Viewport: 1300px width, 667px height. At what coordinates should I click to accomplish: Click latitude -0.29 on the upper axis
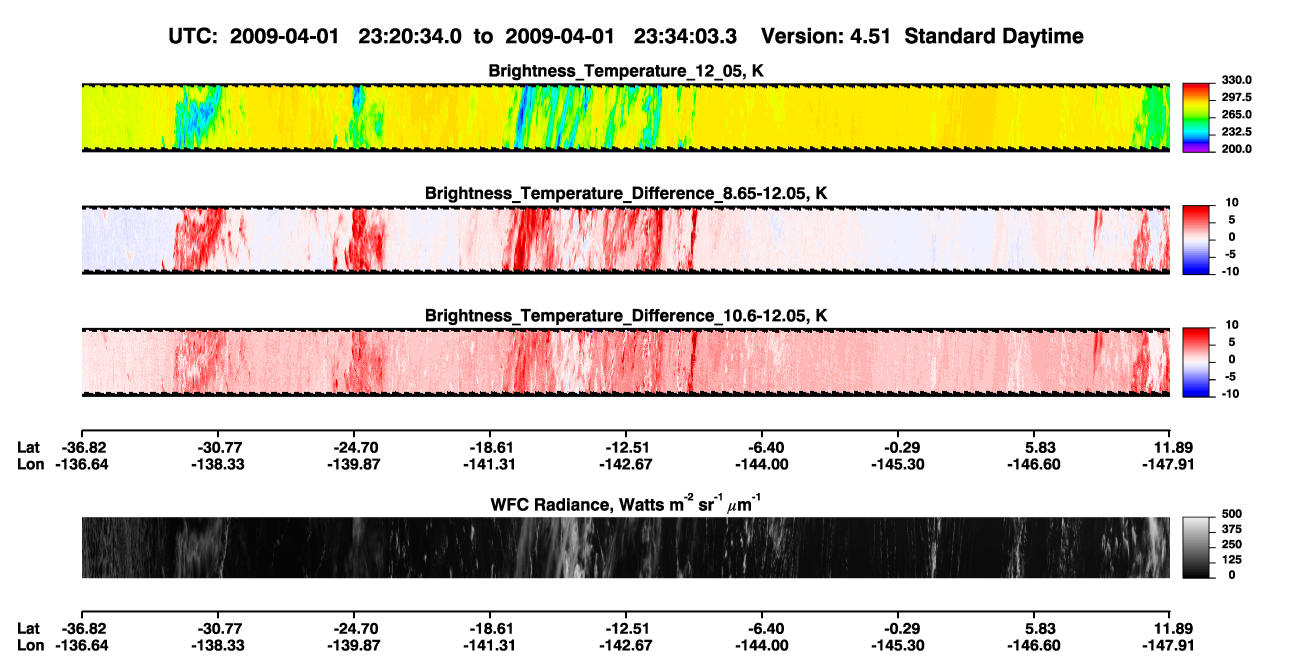(x=898, y=447)
